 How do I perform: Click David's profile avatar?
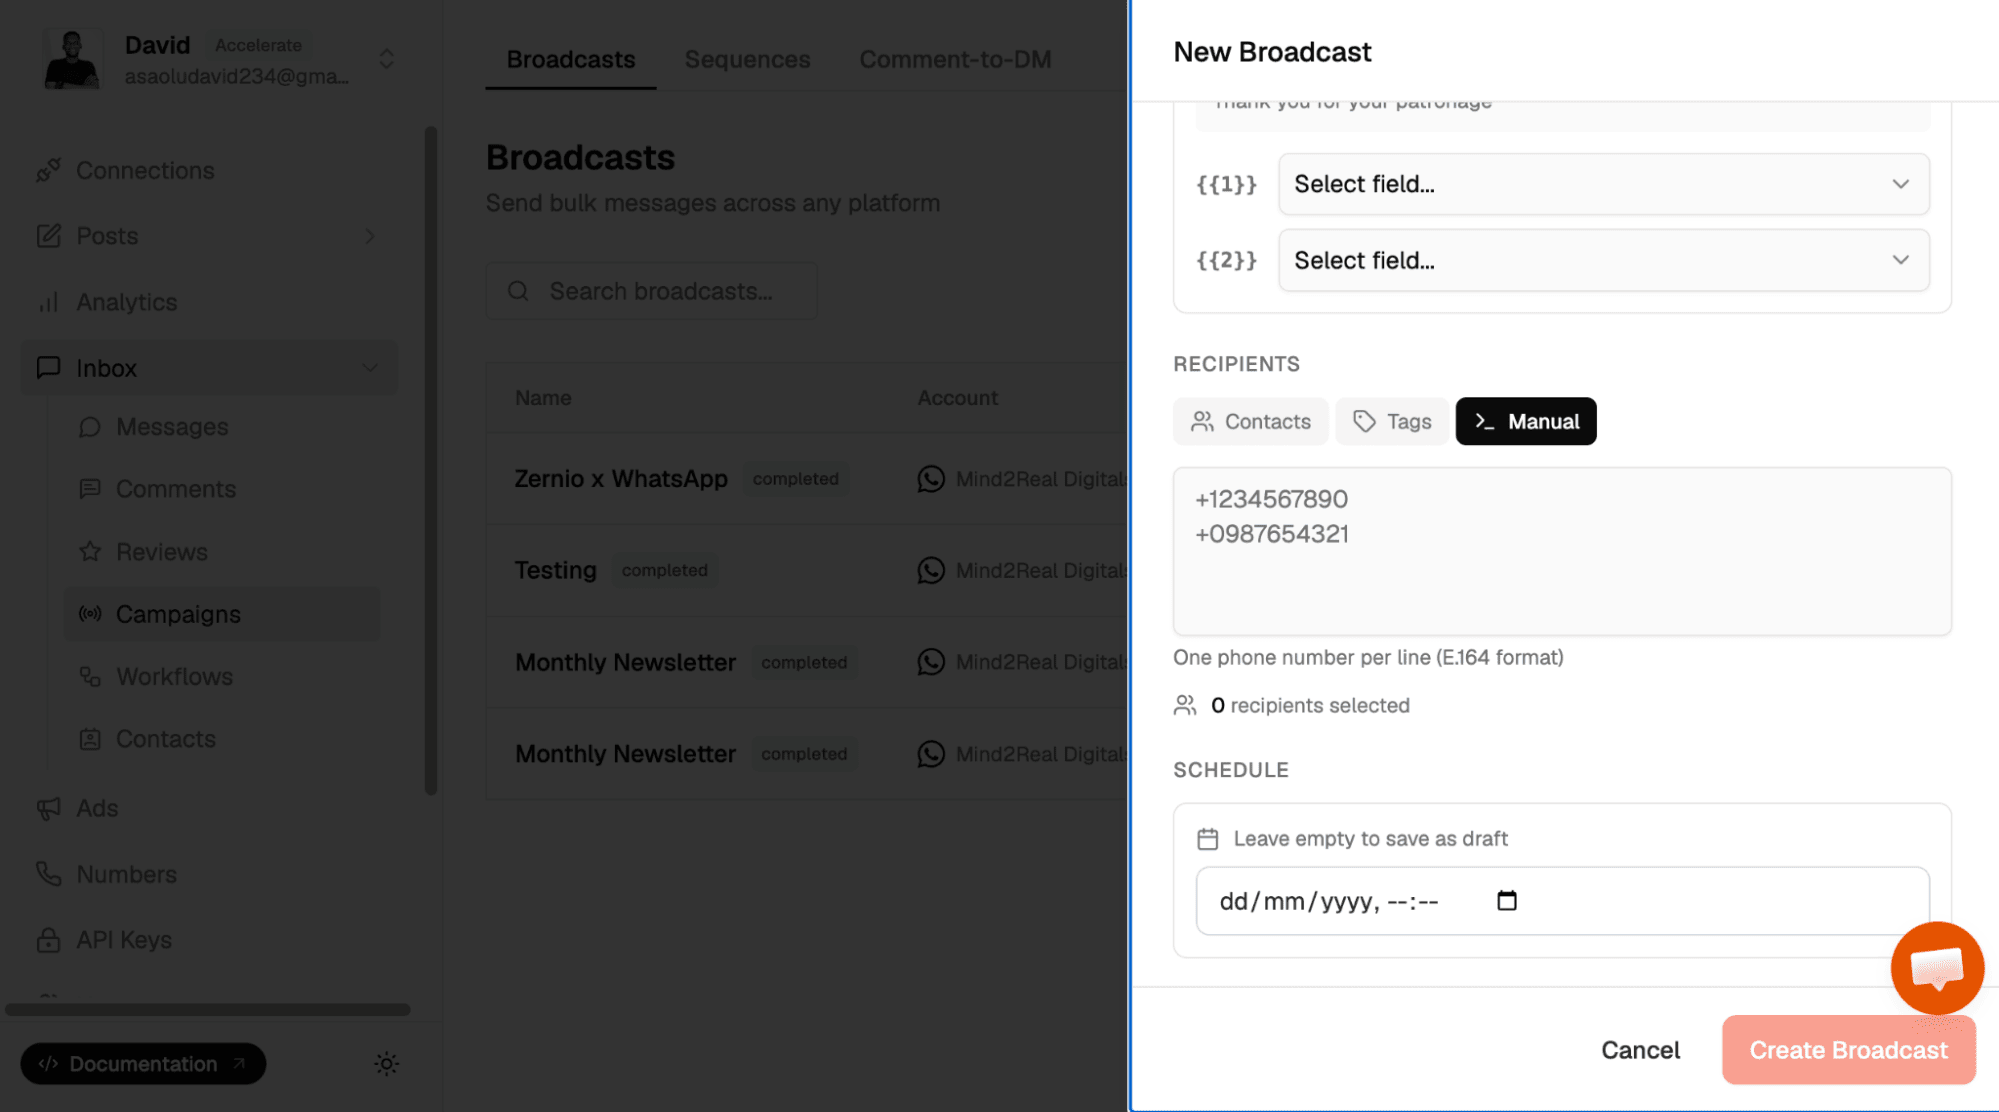(x=73, y=60)
